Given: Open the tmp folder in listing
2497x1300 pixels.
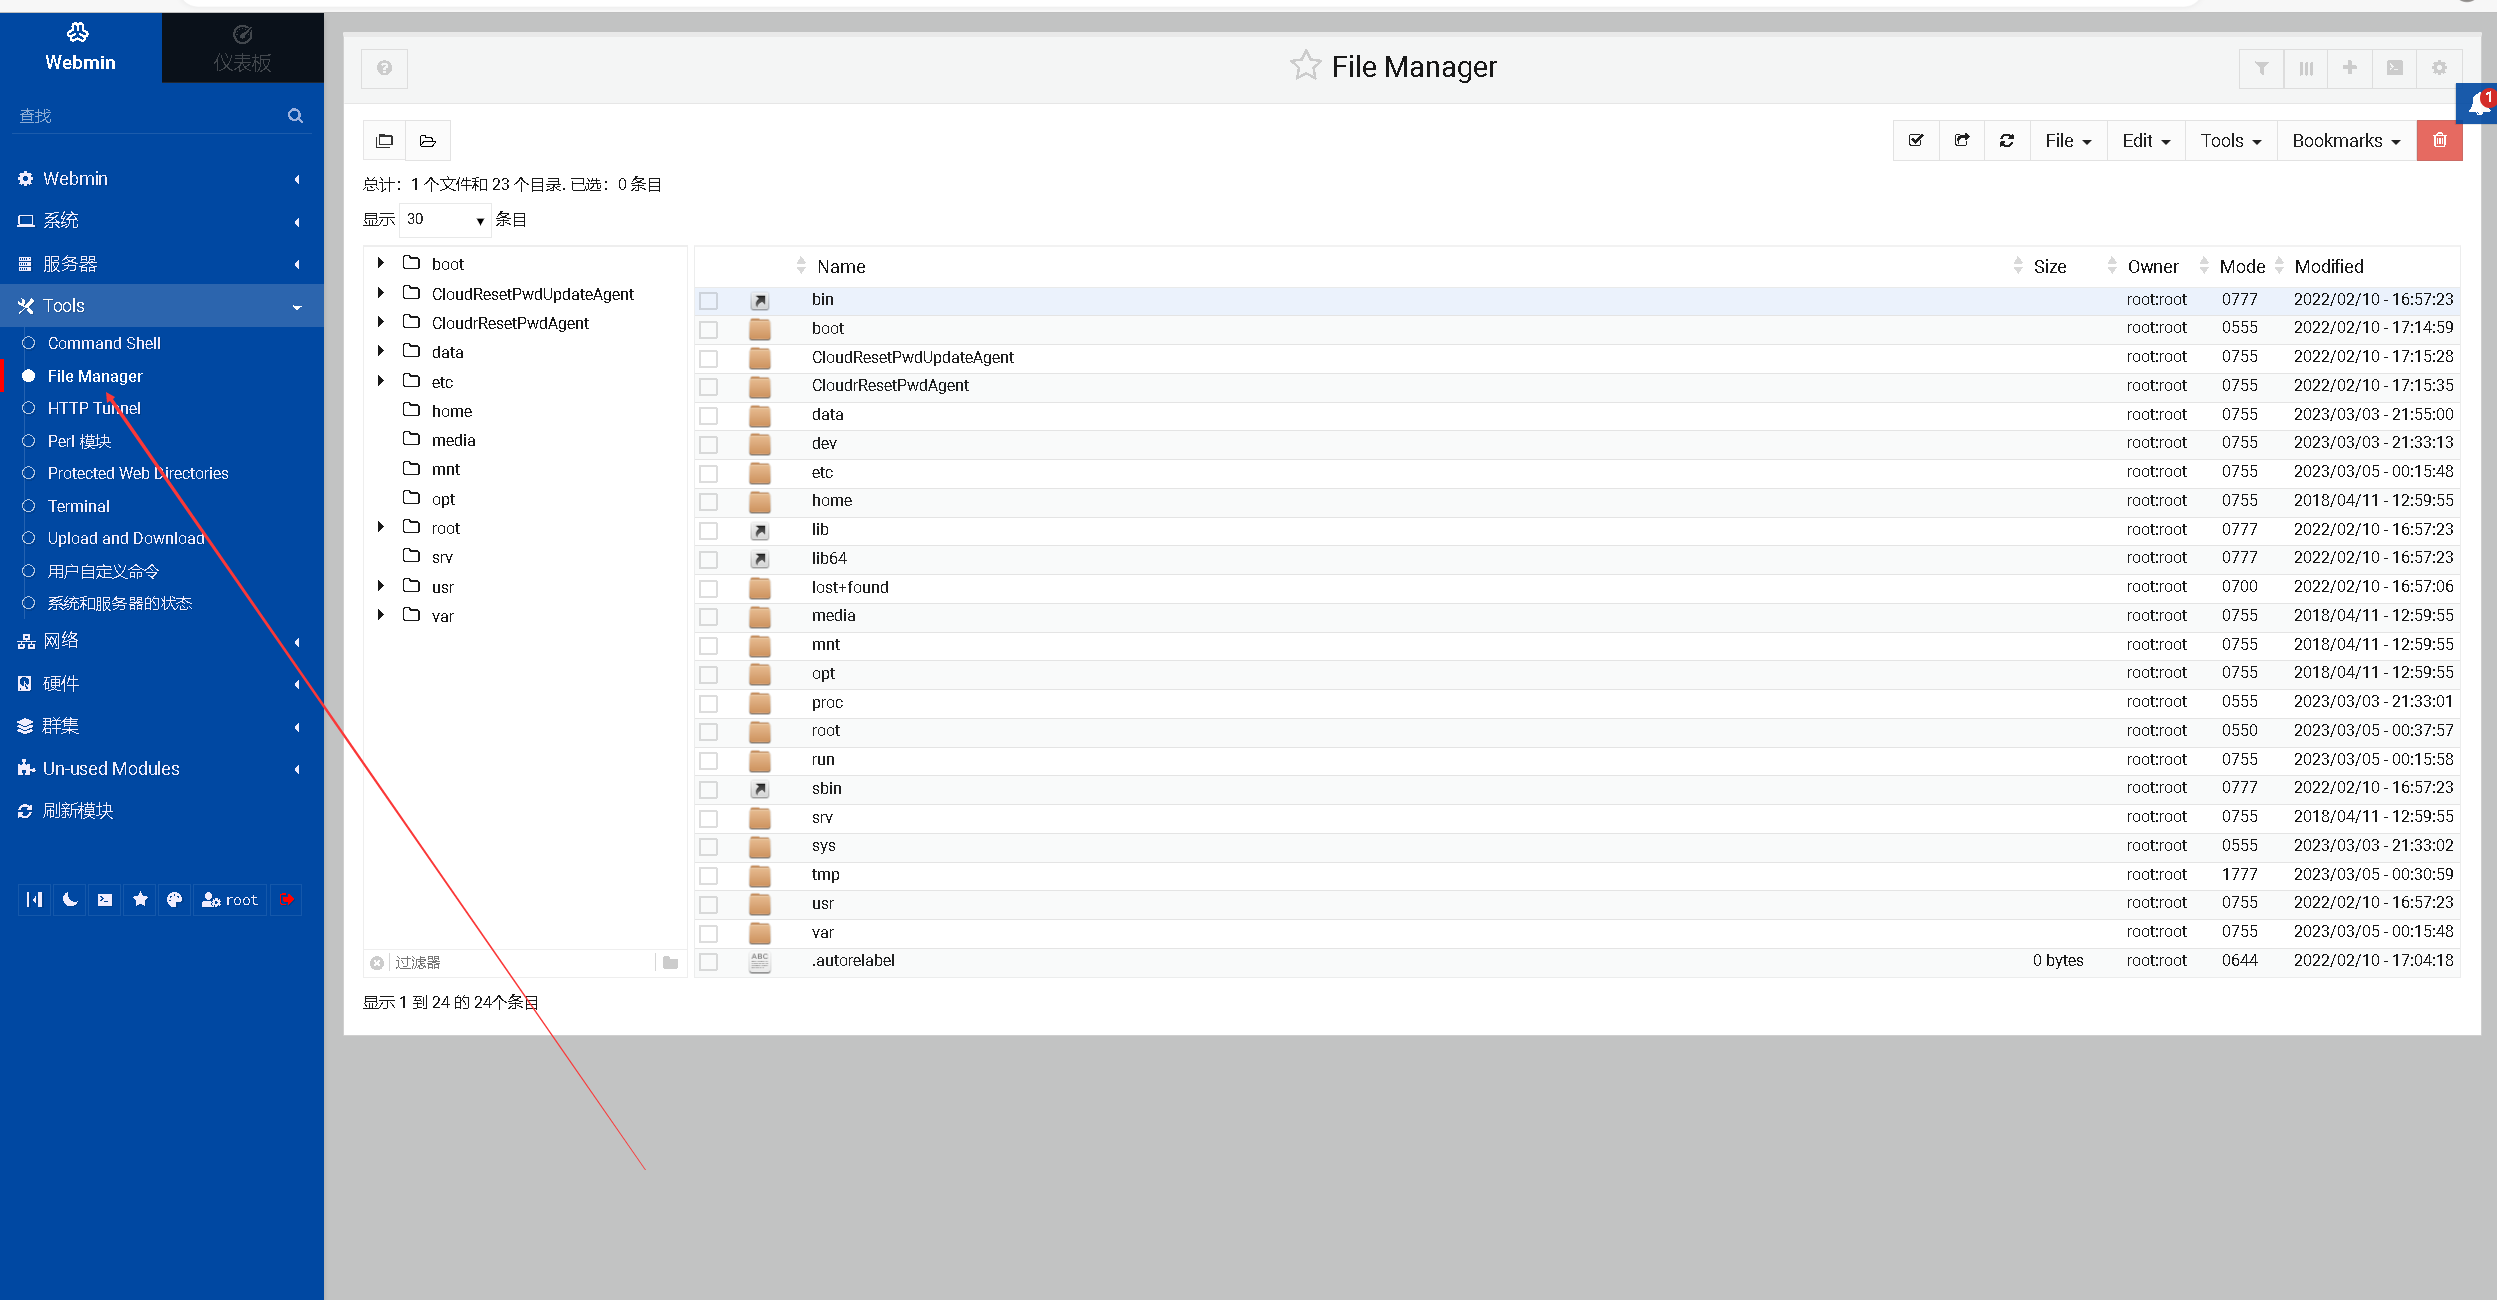Looking at the screenshot, I should [825, 875].
